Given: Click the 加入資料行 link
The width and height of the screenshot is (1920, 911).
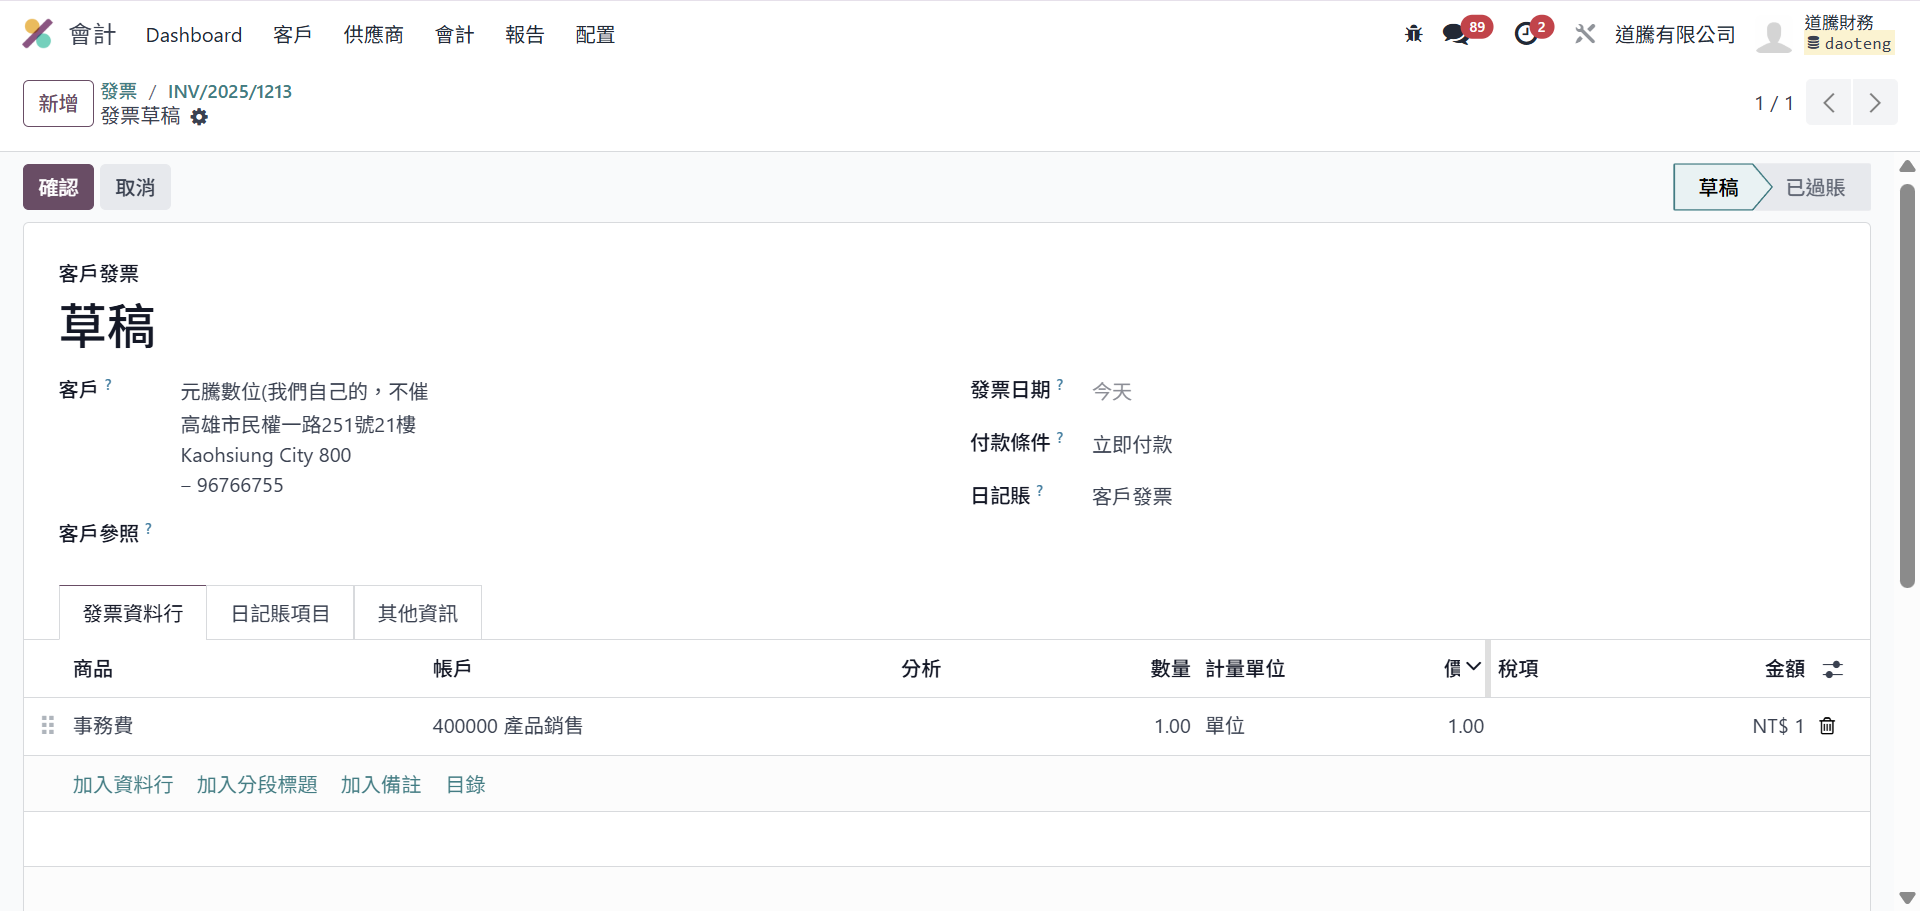Looking at the screenshot, I should 122,785.
